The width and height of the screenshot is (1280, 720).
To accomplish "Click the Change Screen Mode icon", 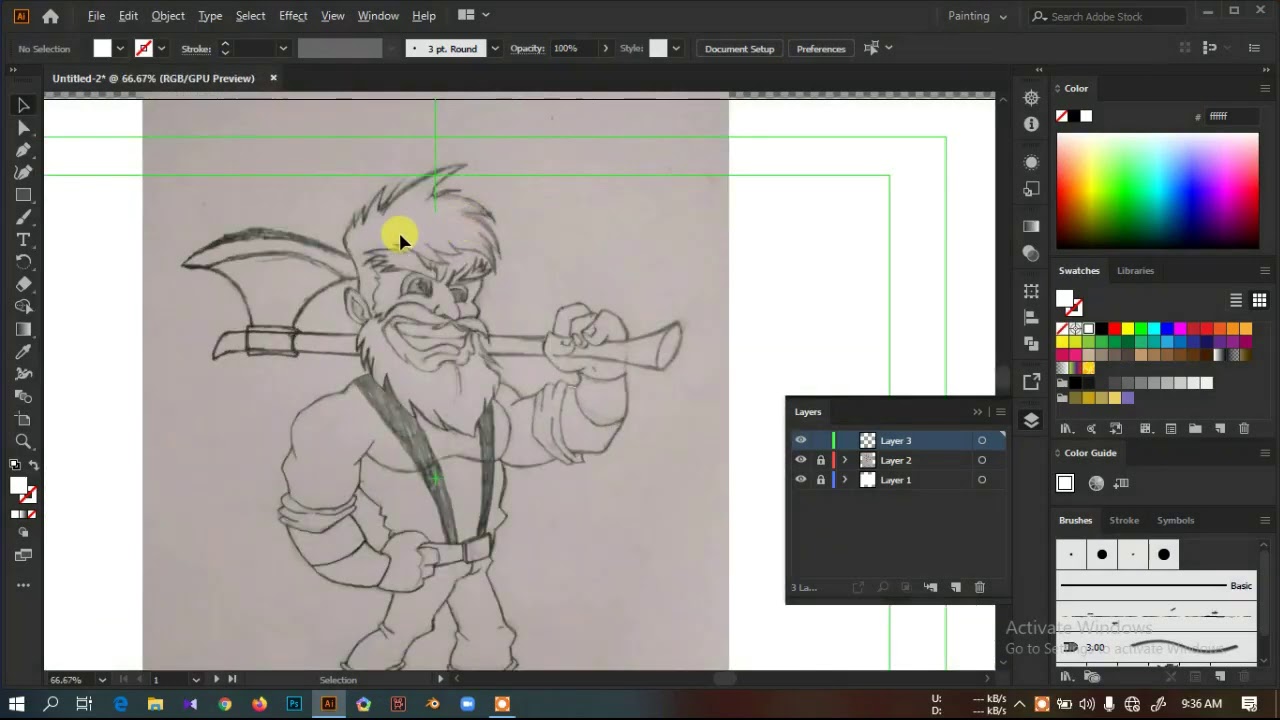I will pos(23,555).
